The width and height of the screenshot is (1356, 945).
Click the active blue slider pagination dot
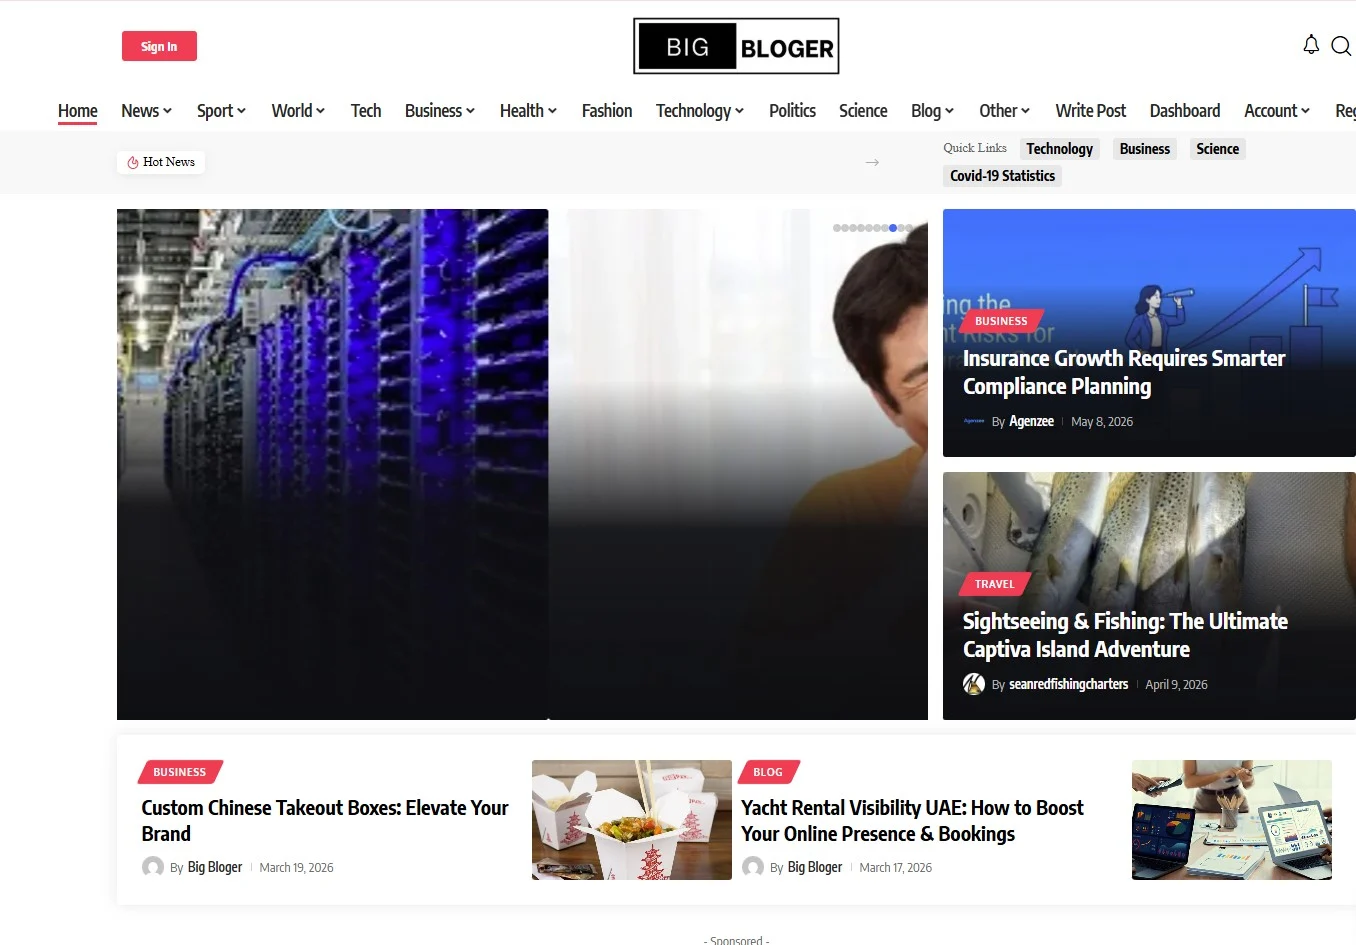[893, 228]
